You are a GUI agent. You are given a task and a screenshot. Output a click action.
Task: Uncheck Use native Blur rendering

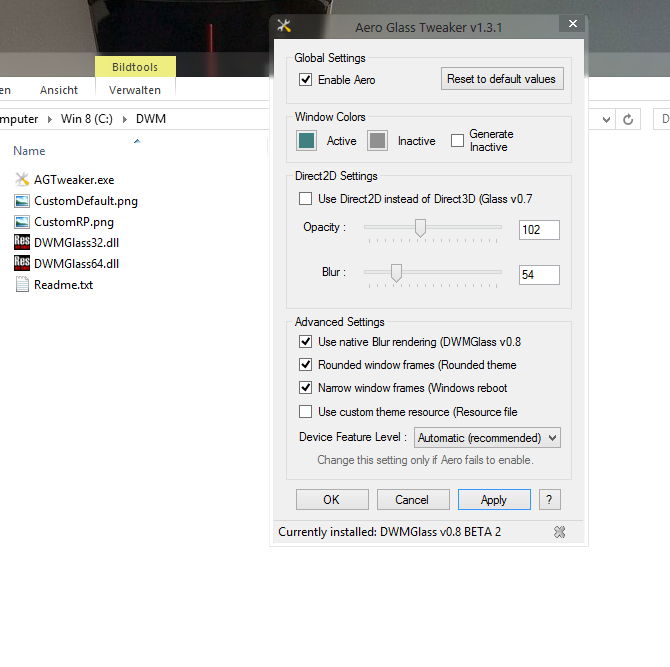pyautogui.click(x=305, y=341)
